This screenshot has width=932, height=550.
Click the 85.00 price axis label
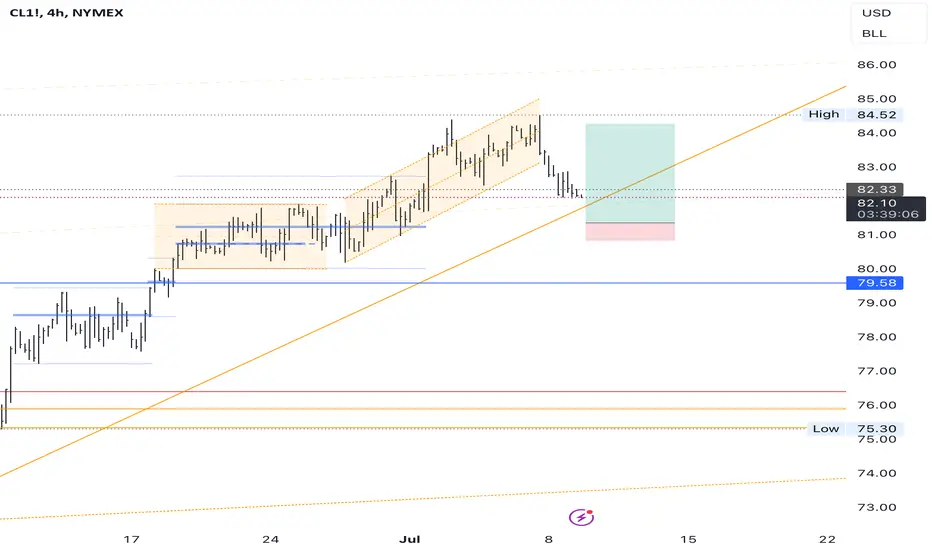tap(876, 99)
